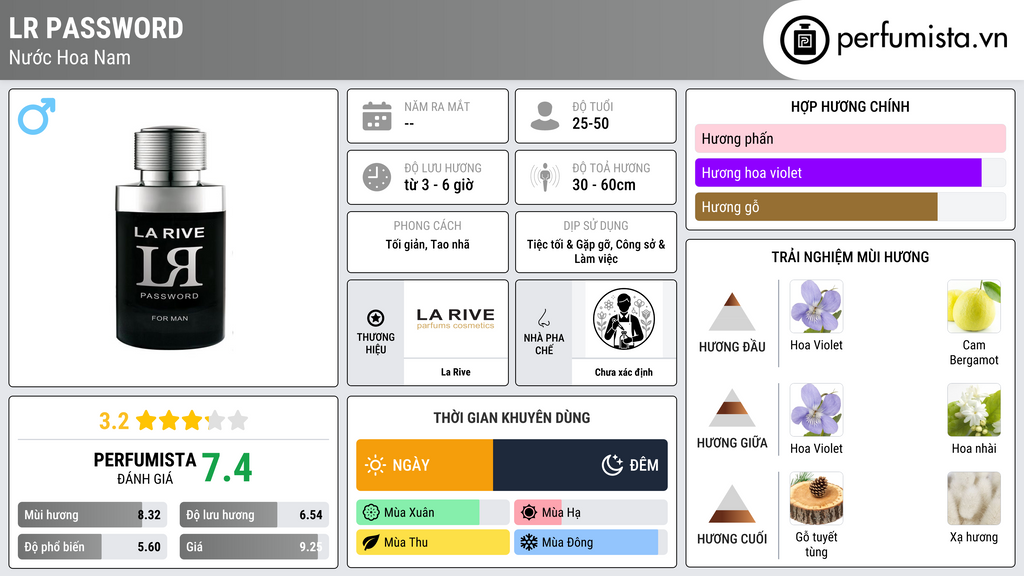Screen dimensions: 1024x576
Task: Select the dark Đêm time segment
Action: tap(581, 465)
